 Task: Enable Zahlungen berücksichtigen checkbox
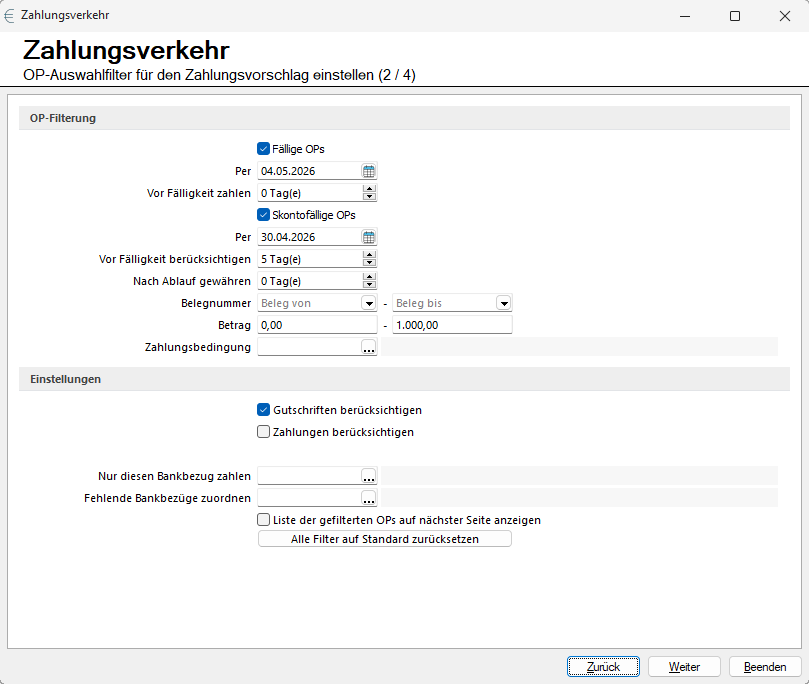[x=264, y=432]
